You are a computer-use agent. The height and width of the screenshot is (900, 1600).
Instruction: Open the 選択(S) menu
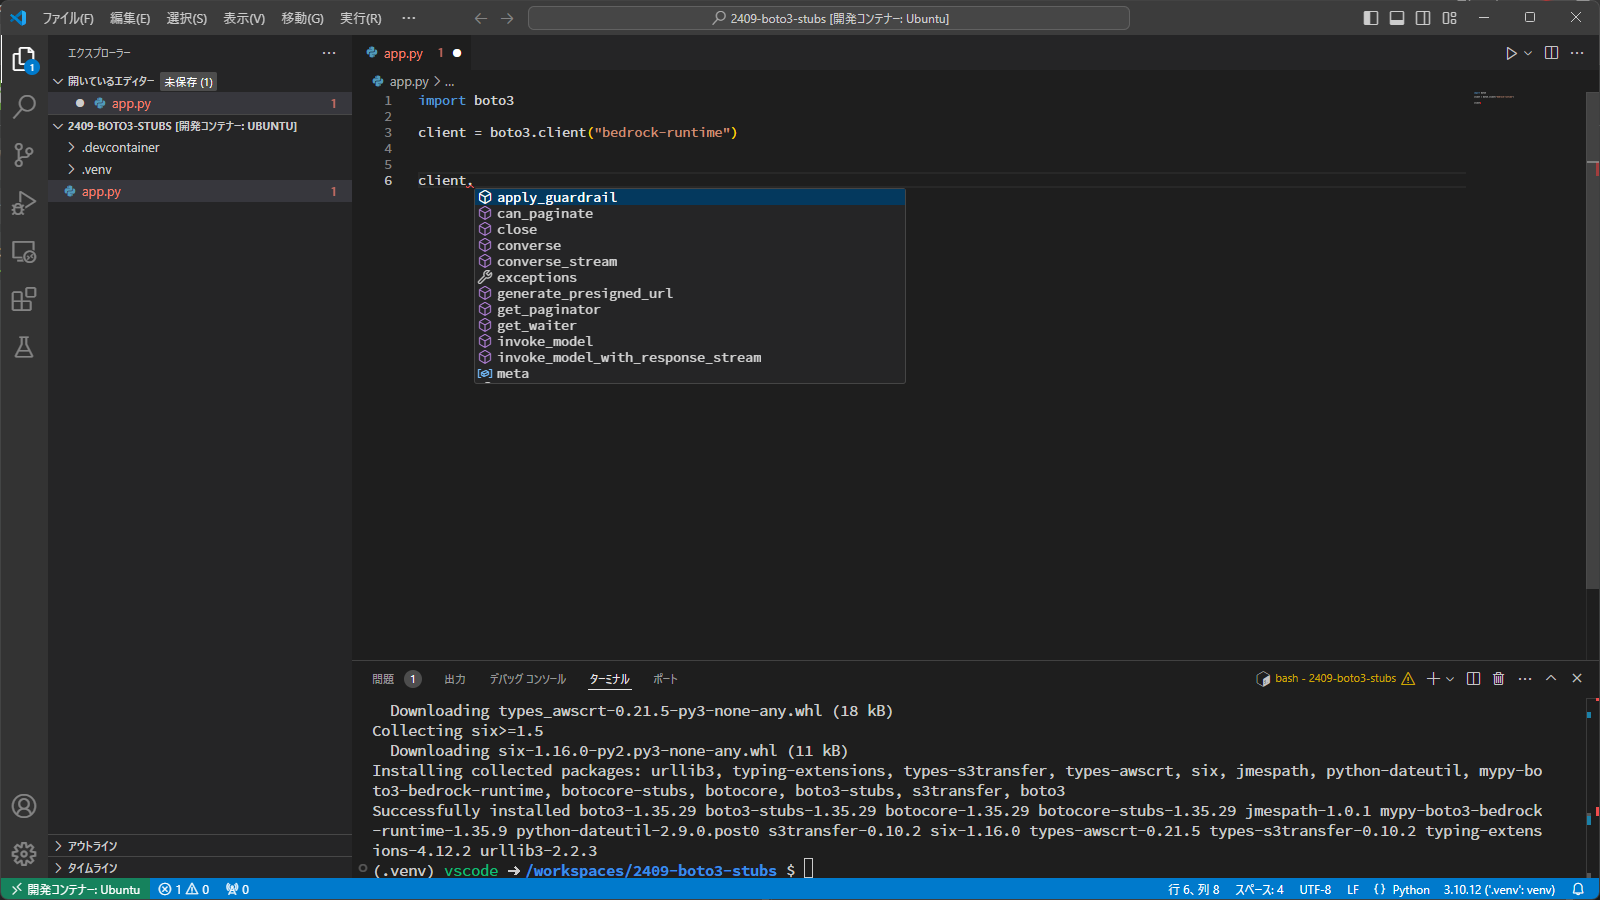[187, 18]
